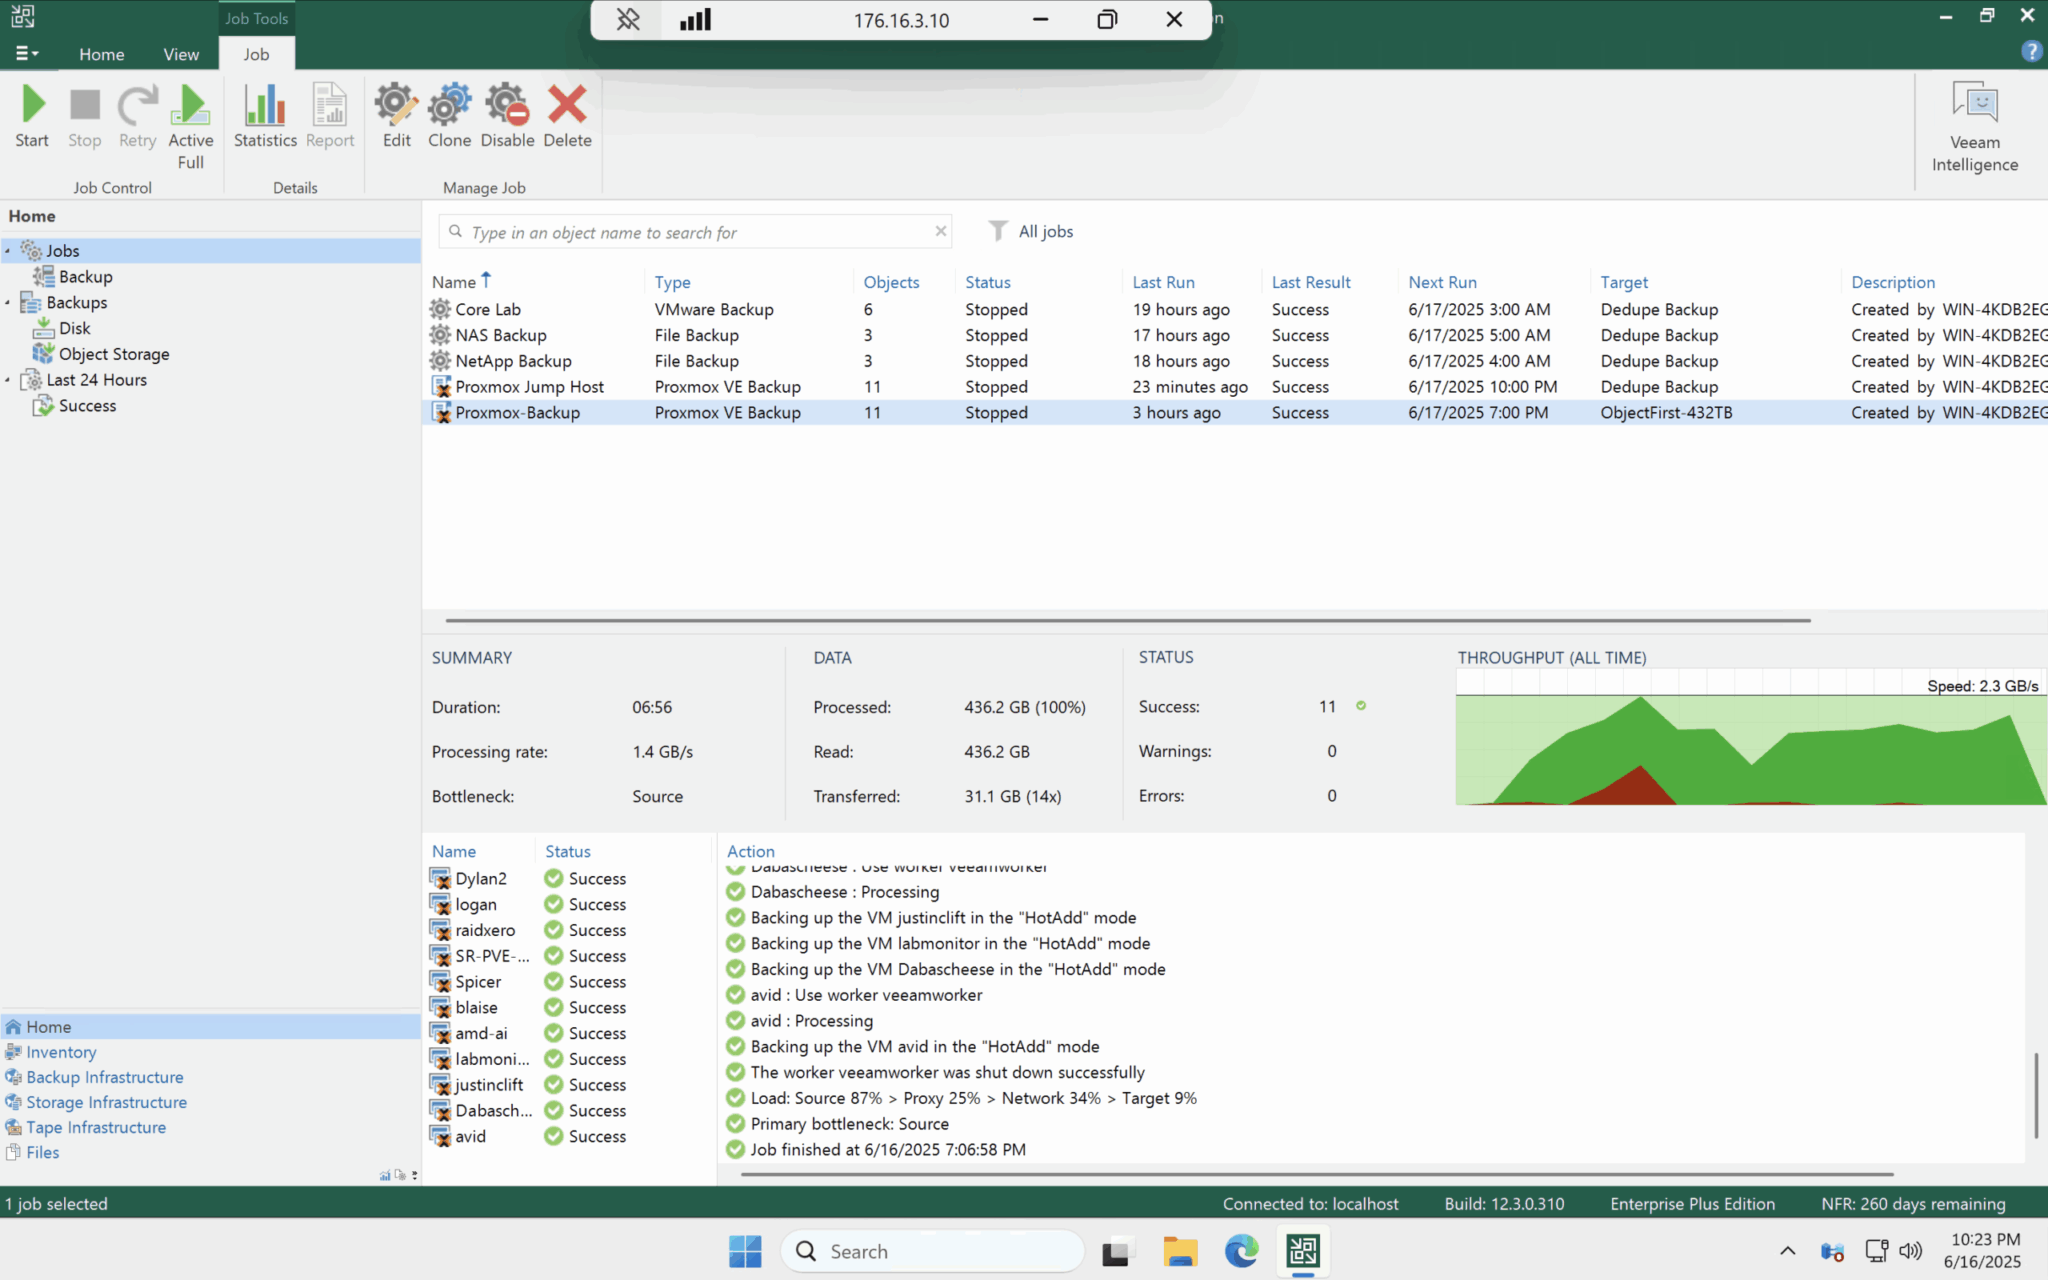The height and width of the screenshot is (1280, 2048).
Task: Launch Microsoft Edge from taskbar
Action: point(1242,1251)
